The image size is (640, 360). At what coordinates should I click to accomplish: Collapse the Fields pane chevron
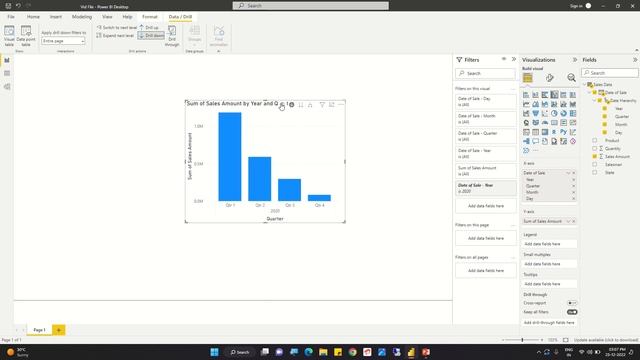click(x=635, y=60)
